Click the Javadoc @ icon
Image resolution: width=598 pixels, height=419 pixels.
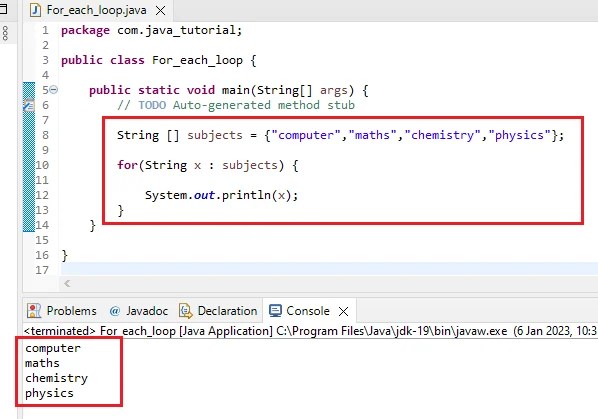[115, 311]
